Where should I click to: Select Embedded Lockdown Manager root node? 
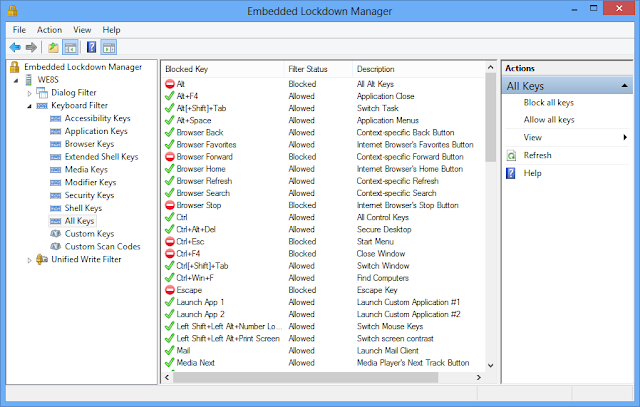[83, 67]
